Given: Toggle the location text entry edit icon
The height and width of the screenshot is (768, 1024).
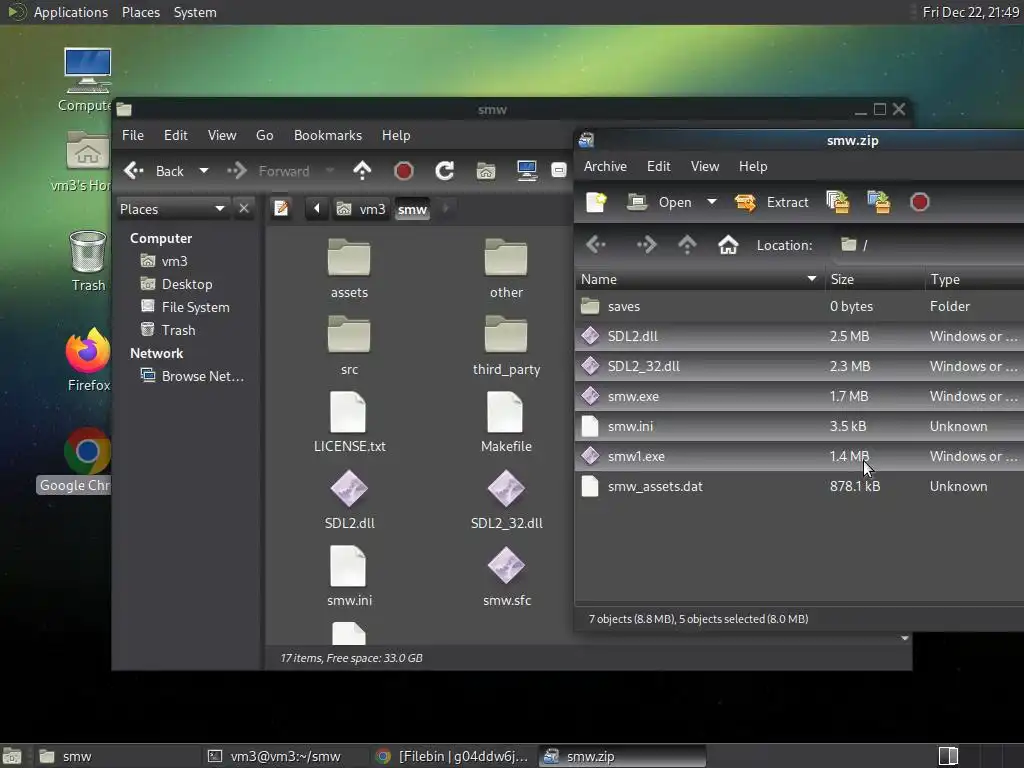Looking at the screenshot, I should pos(281,209).
